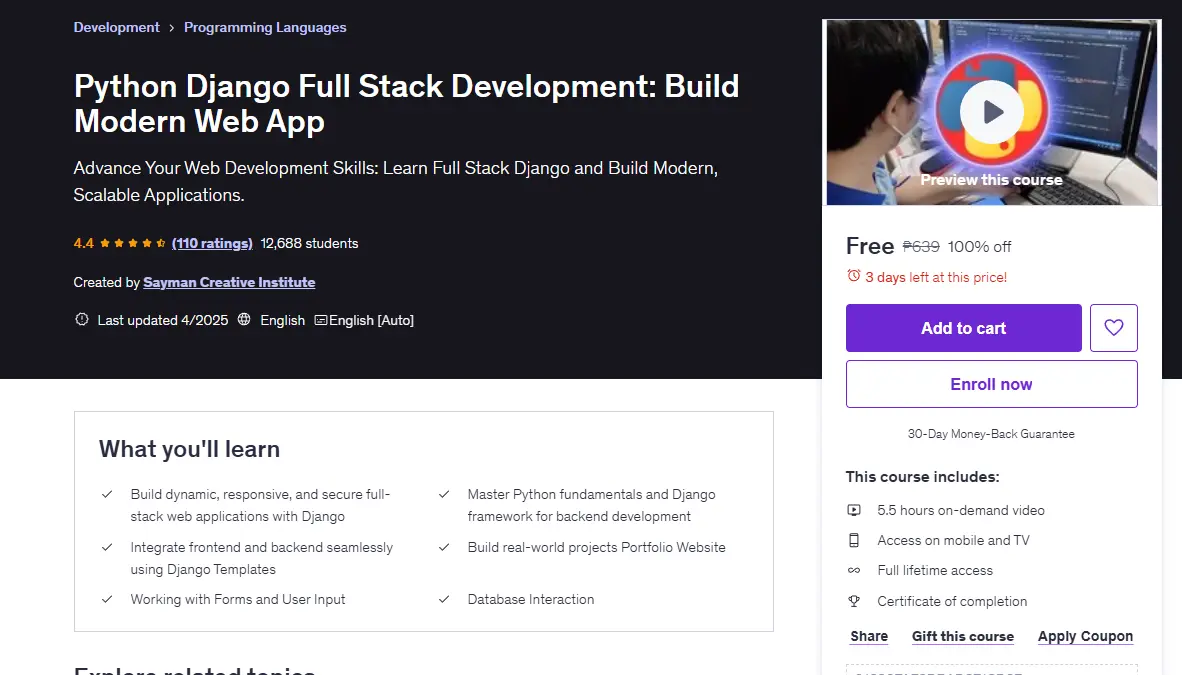This screenshot has width=1182, height=675.
Task: Click checkmark beside Database Interaction
Action: click(444, 599)
